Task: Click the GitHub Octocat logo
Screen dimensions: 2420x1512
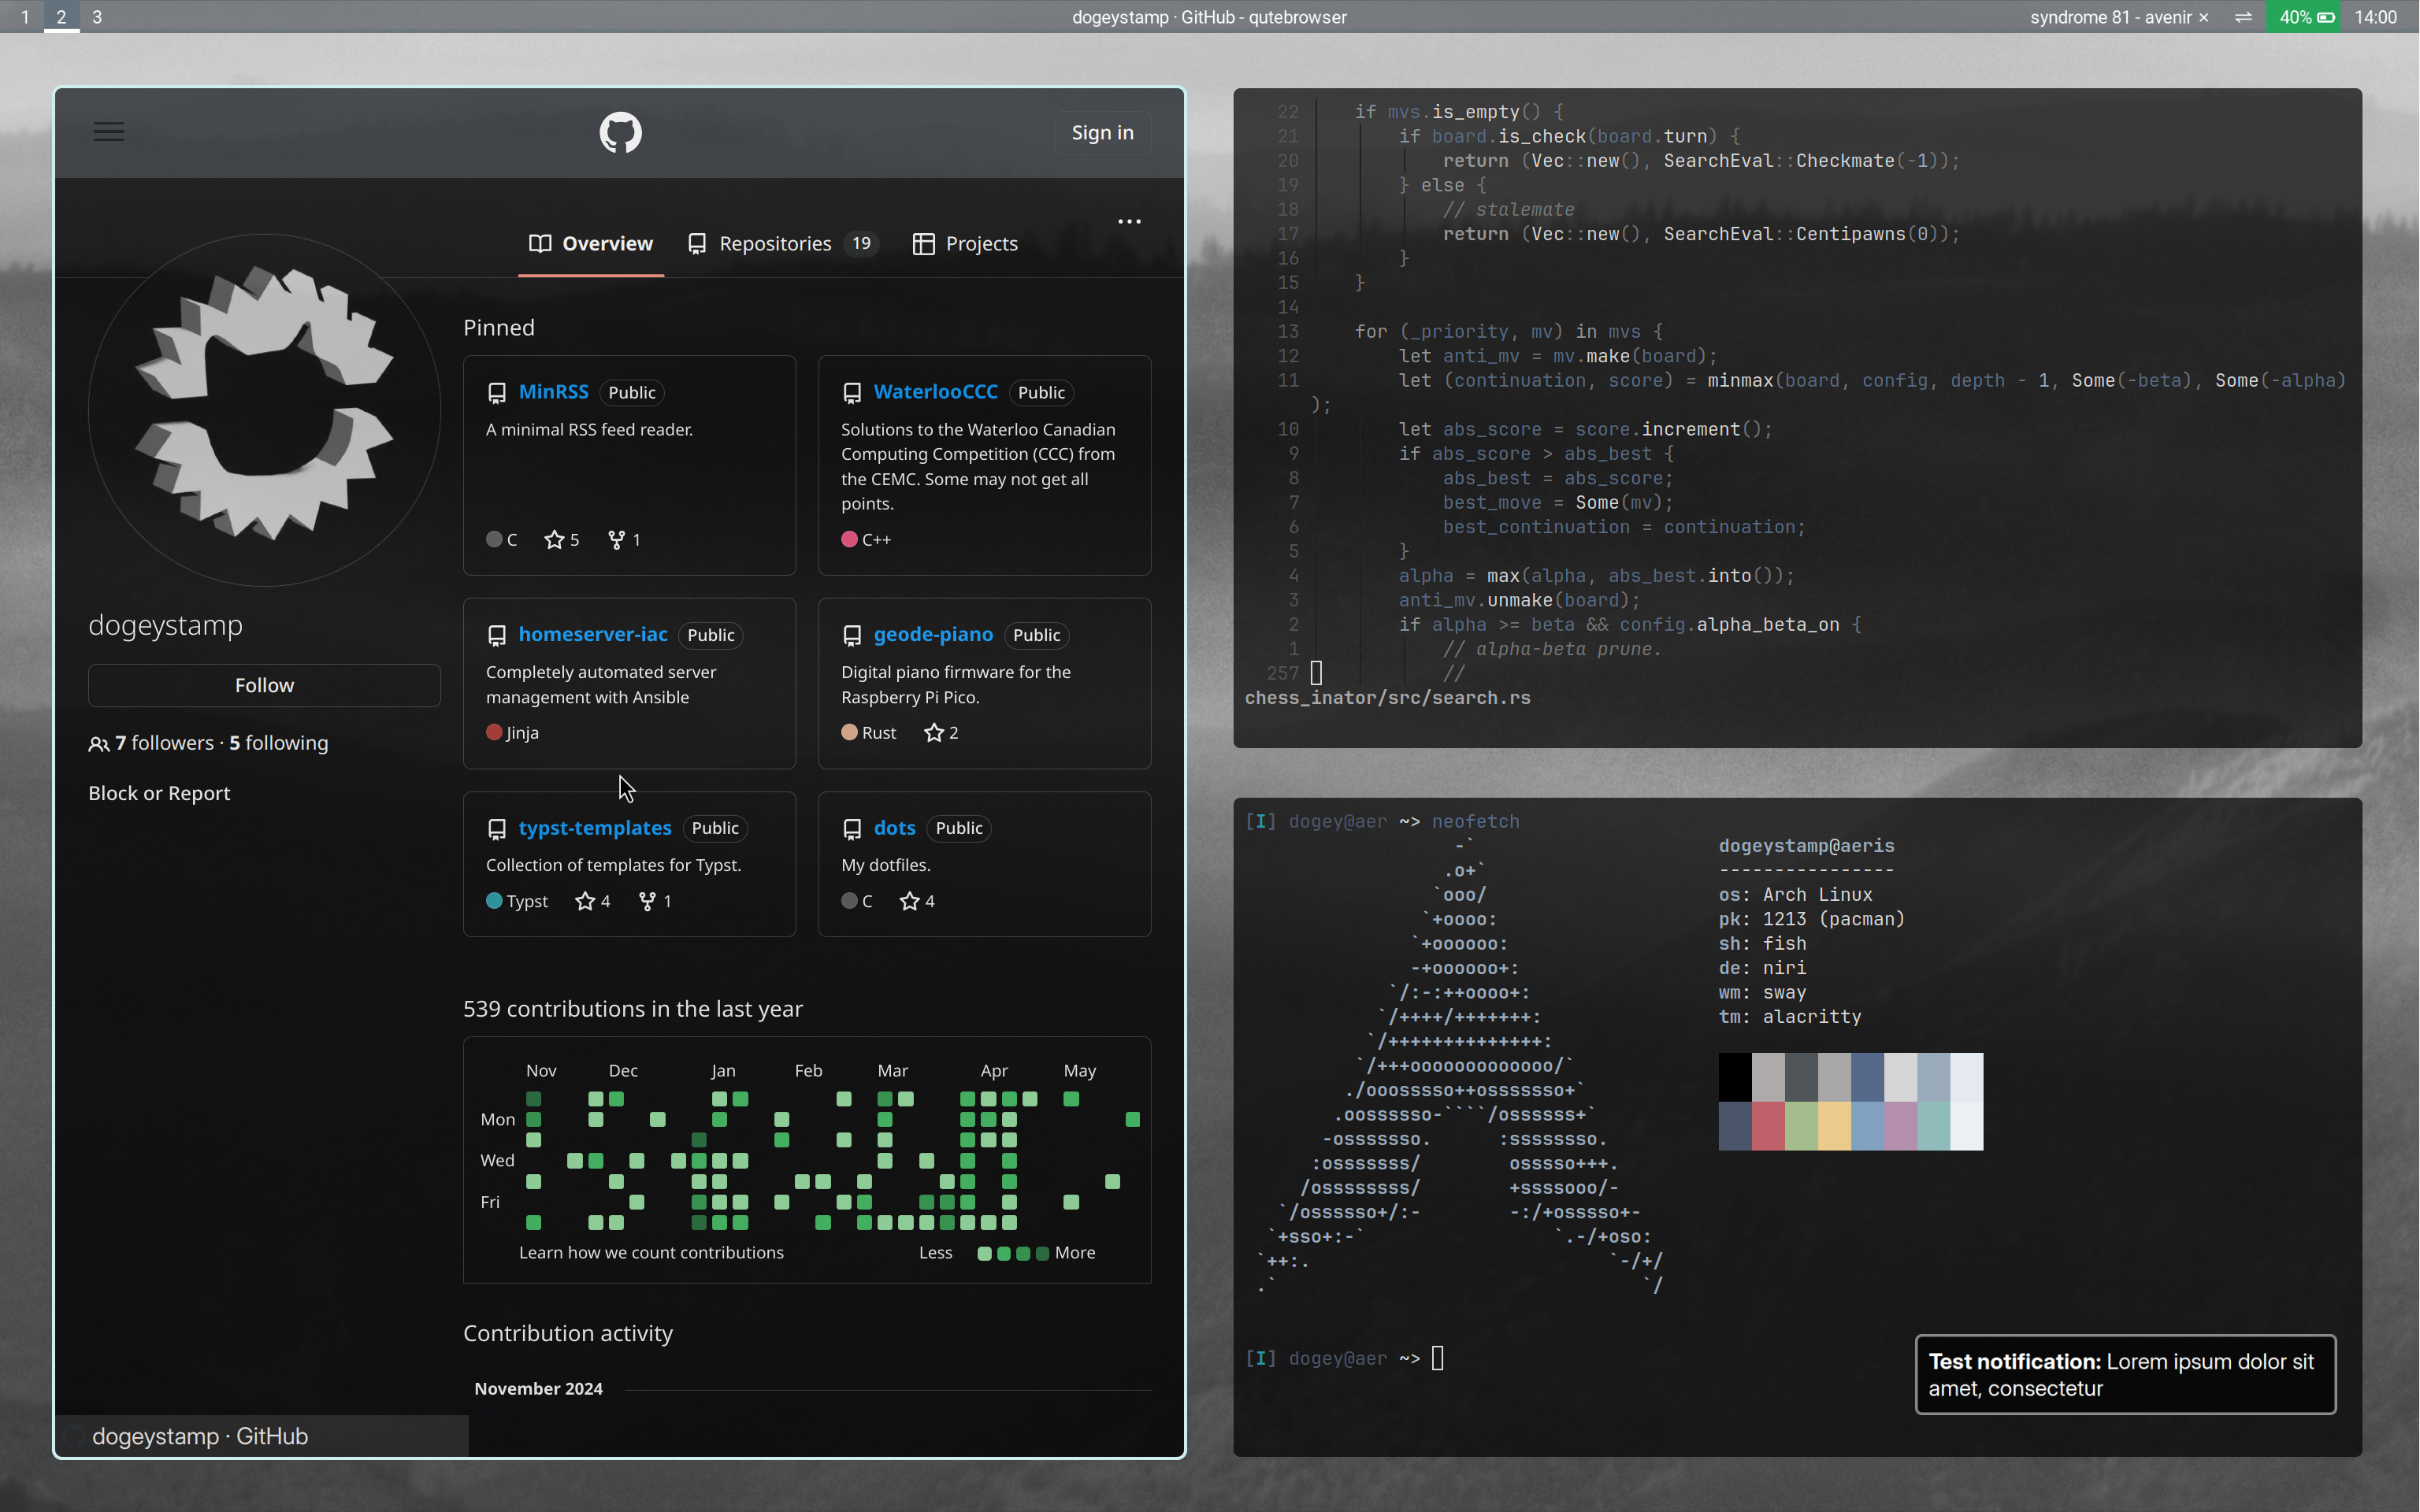Action: pos(620,132)
